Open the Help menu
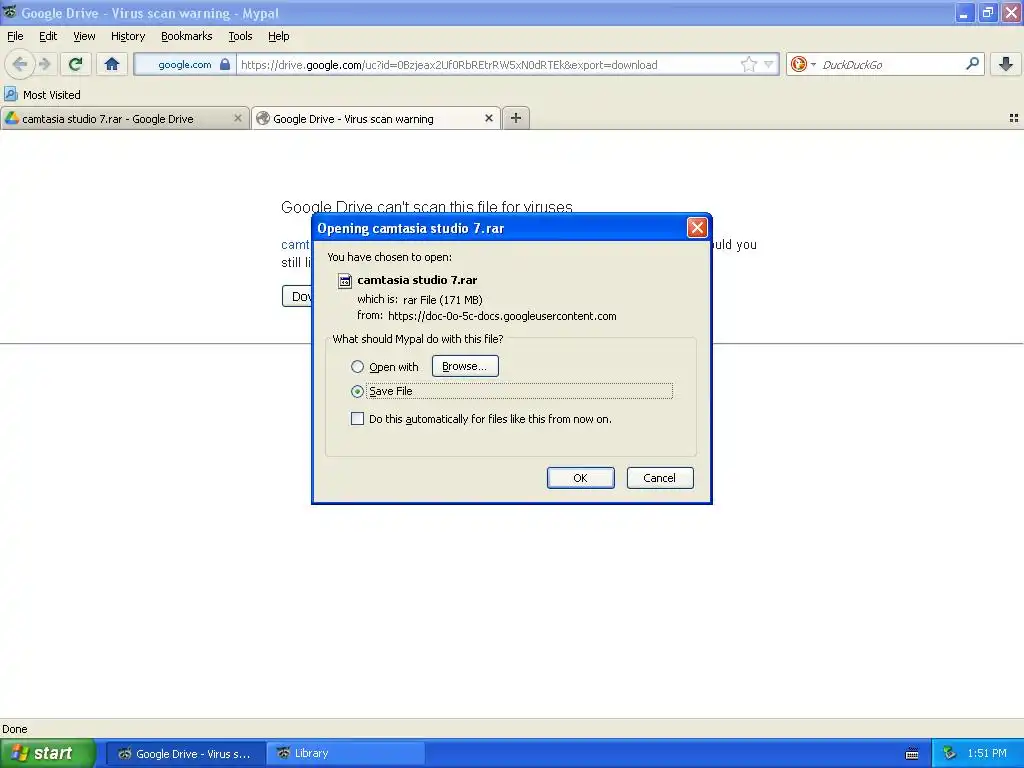Screen dimensions: 1024x768 coord(279,36)
